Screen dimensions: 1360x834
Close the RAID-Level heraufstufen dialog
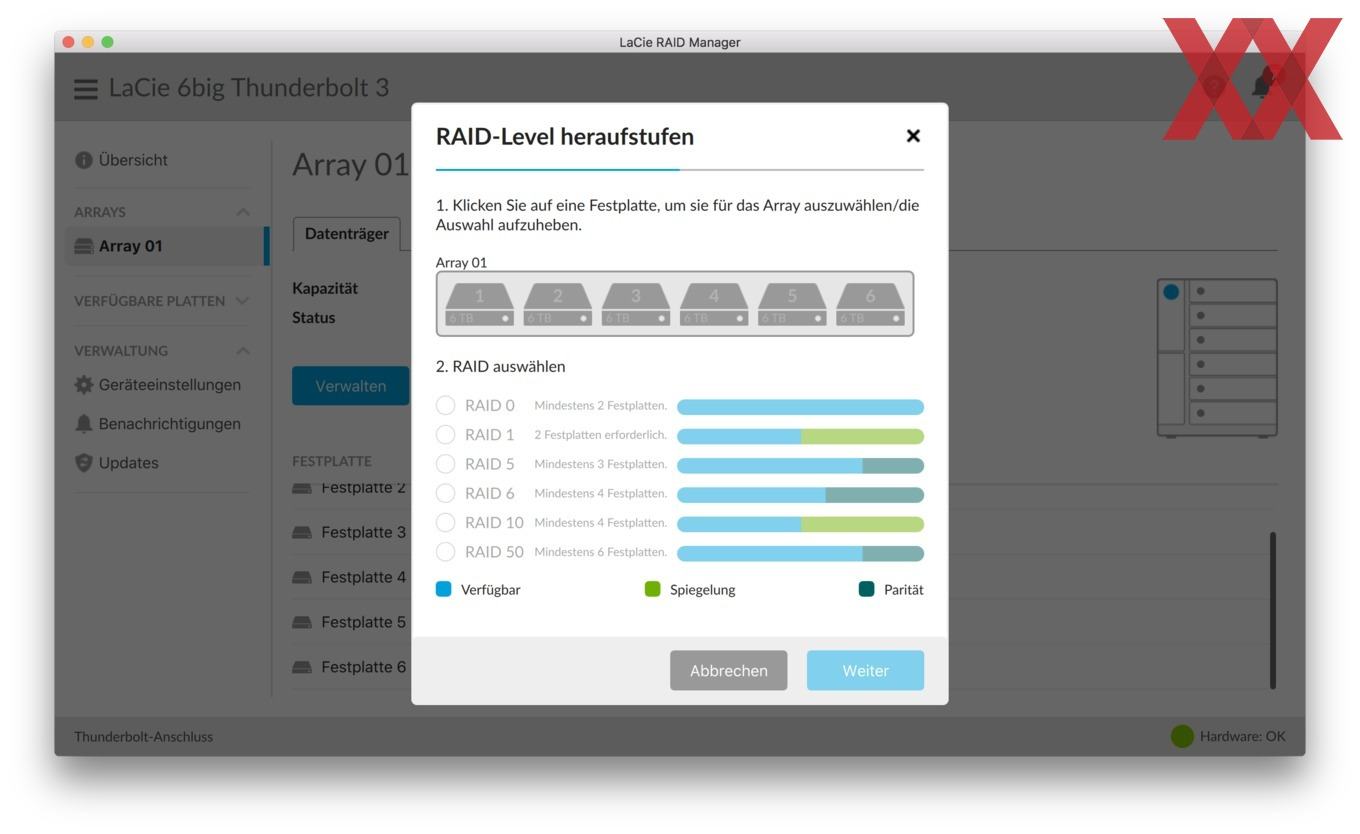(x=912, y=136)
